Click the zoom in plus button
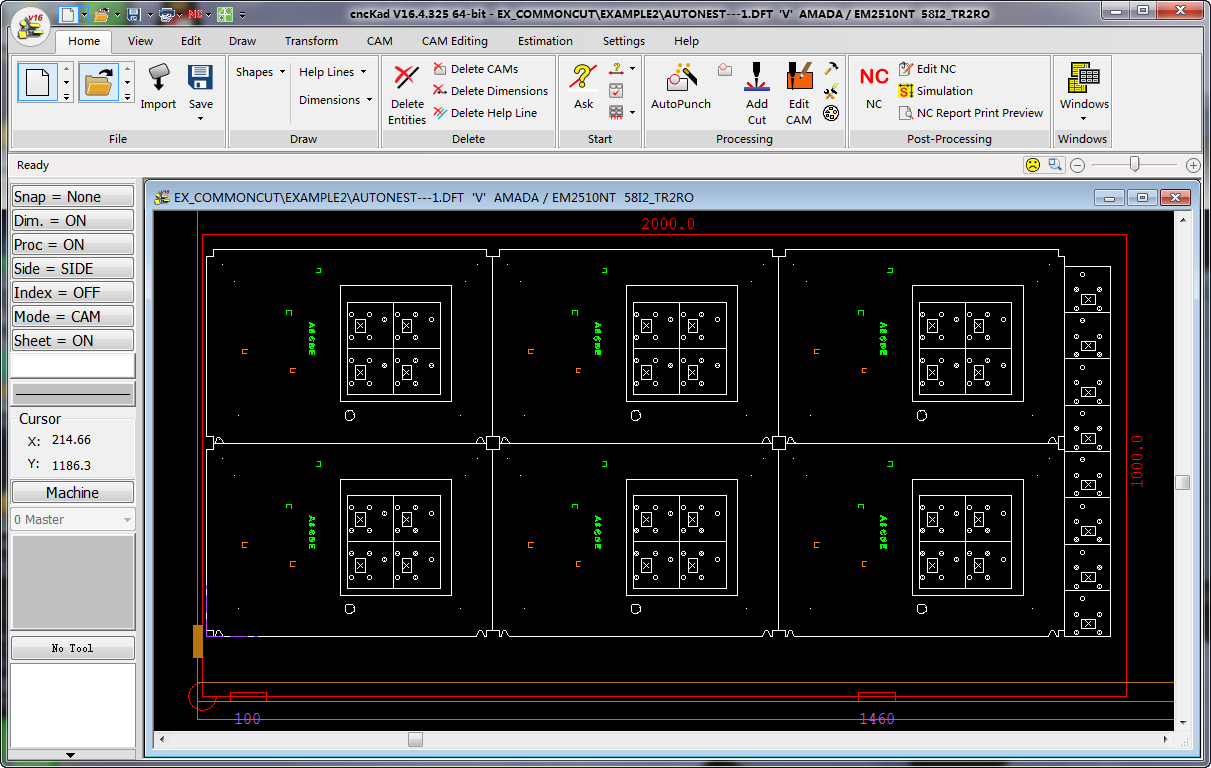The width and height of the screenshot is (1211, 768). click(1193, 165)
